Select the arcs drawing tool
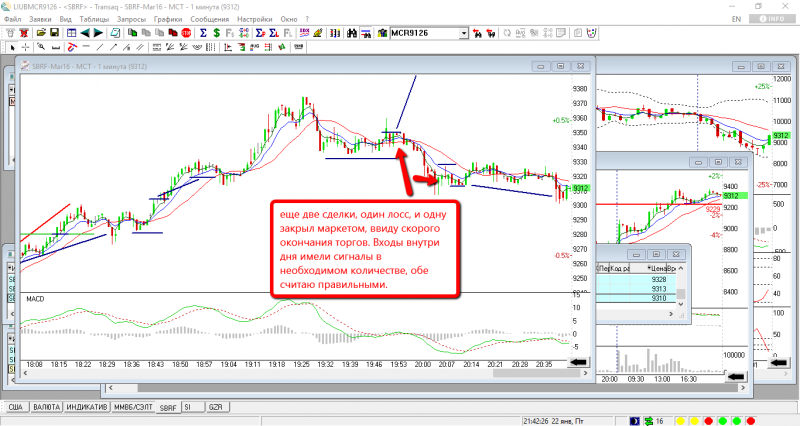This screenshot has width=800, height=426. click(196, 47)
